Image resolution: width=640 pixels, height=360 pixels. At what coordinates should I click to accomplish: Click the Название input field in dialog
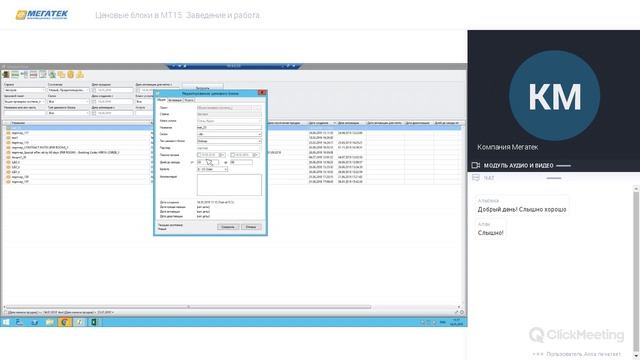click(229, 128)
